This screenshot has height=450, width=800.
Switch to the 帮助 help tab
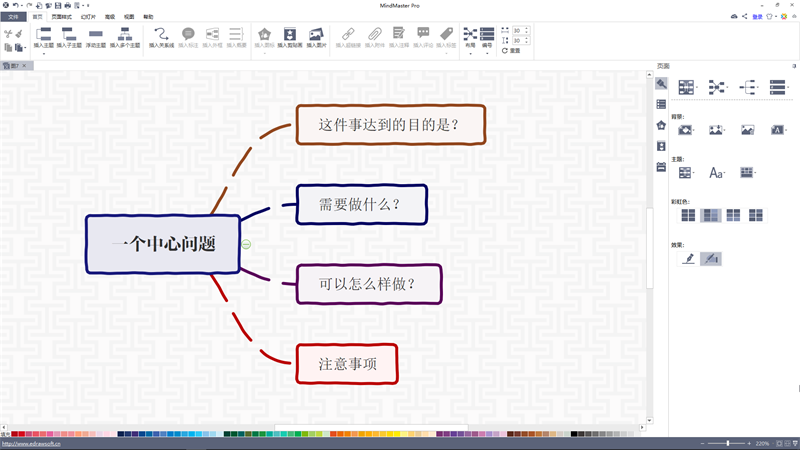(x=148, y=17)
